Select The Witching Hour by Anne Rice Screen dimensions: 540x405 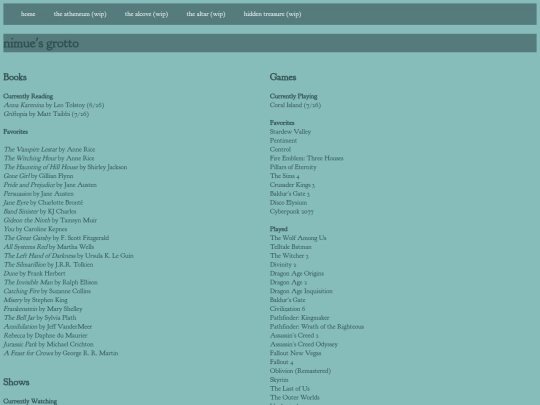[49, 158]
